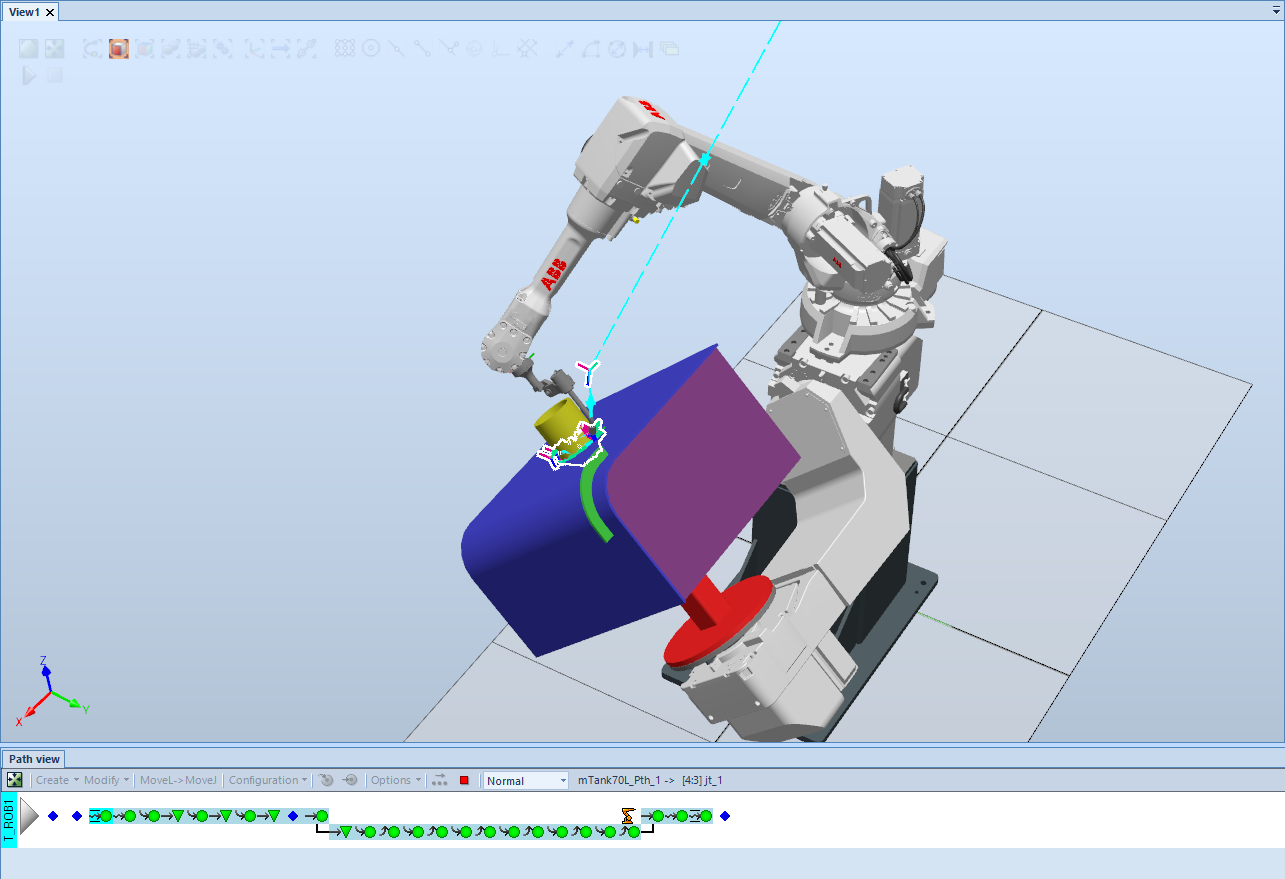Click the hourglass wait instruction icon
The height and width of the screenshot is (879, 1285).
pos(628,816)
